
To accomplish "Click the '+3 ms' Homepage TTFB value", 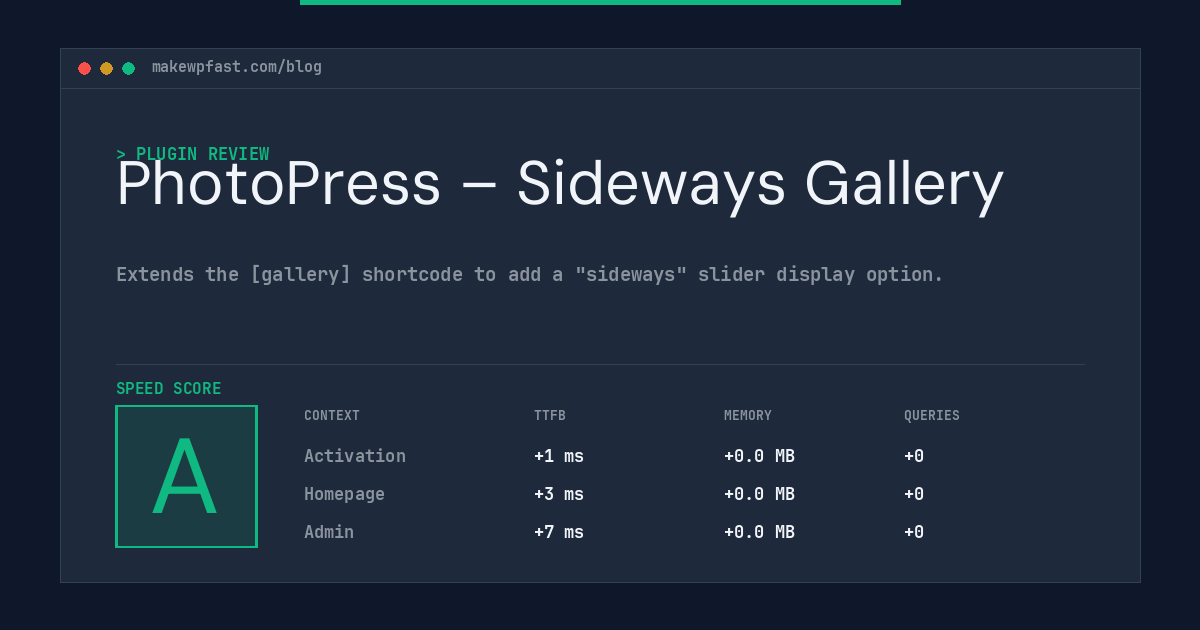I will pos(559,494).
